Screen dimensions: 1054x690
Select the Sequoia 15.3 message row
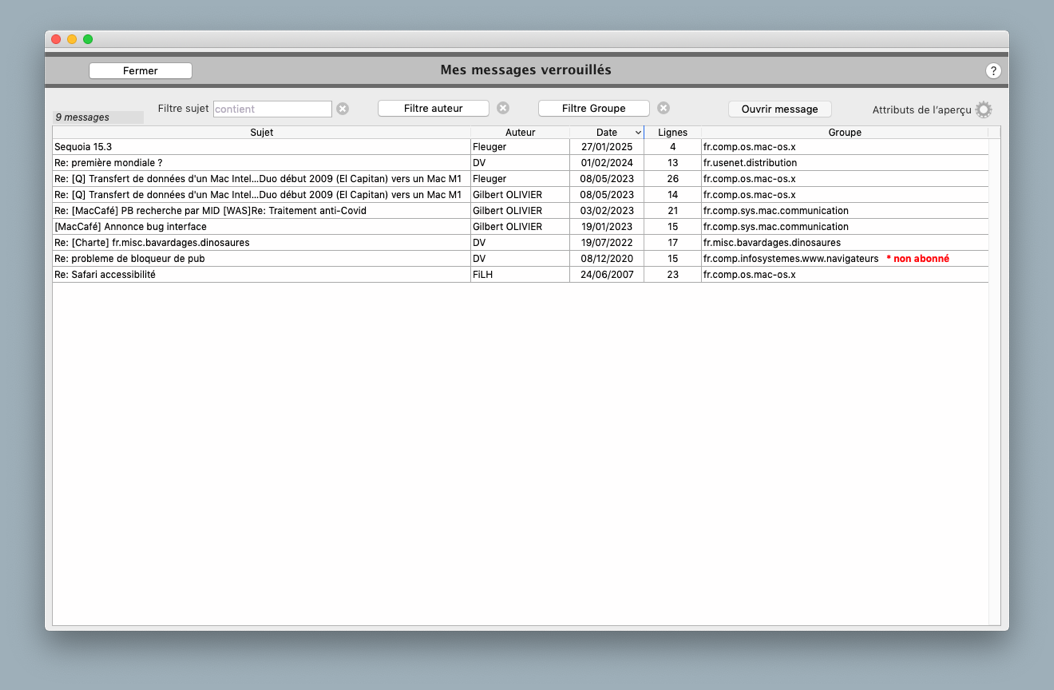tap(260, 147)
